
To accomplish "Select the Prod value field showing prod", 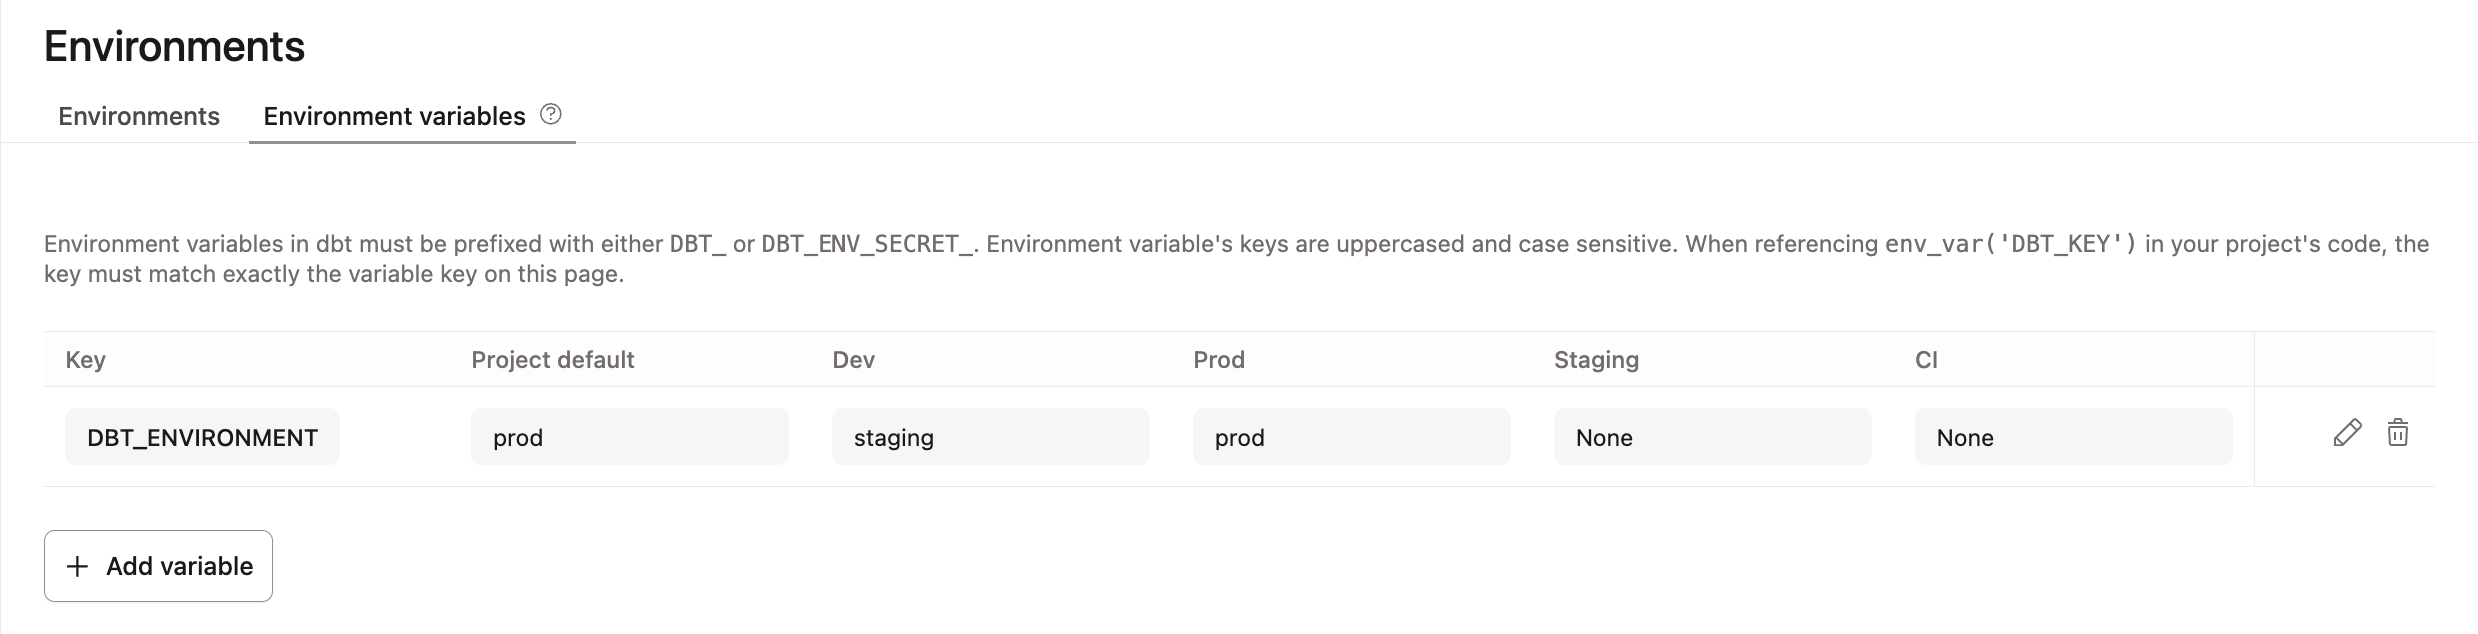I will [x=1352, y=437].
